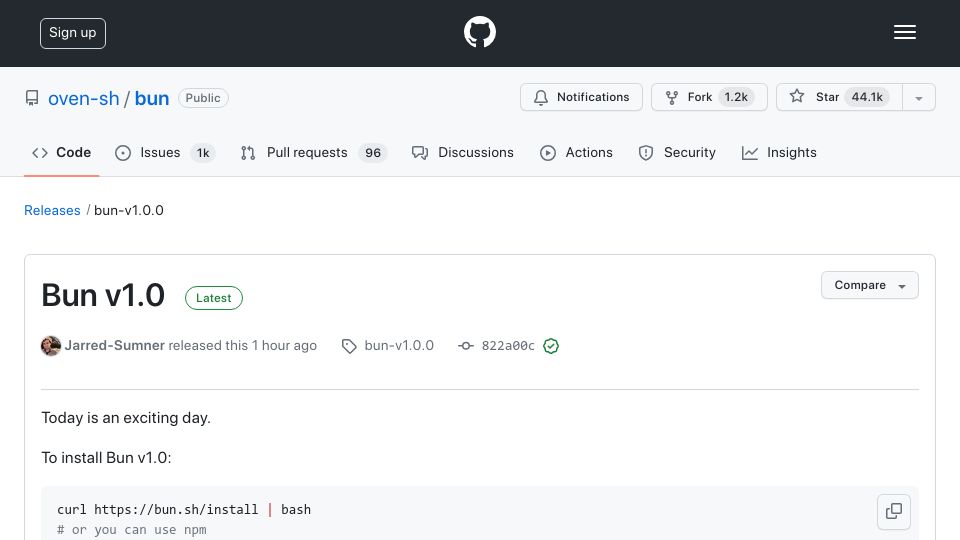The image size is (960, 540).
Task: Click the Public visibility label
Action: point(203,98)
